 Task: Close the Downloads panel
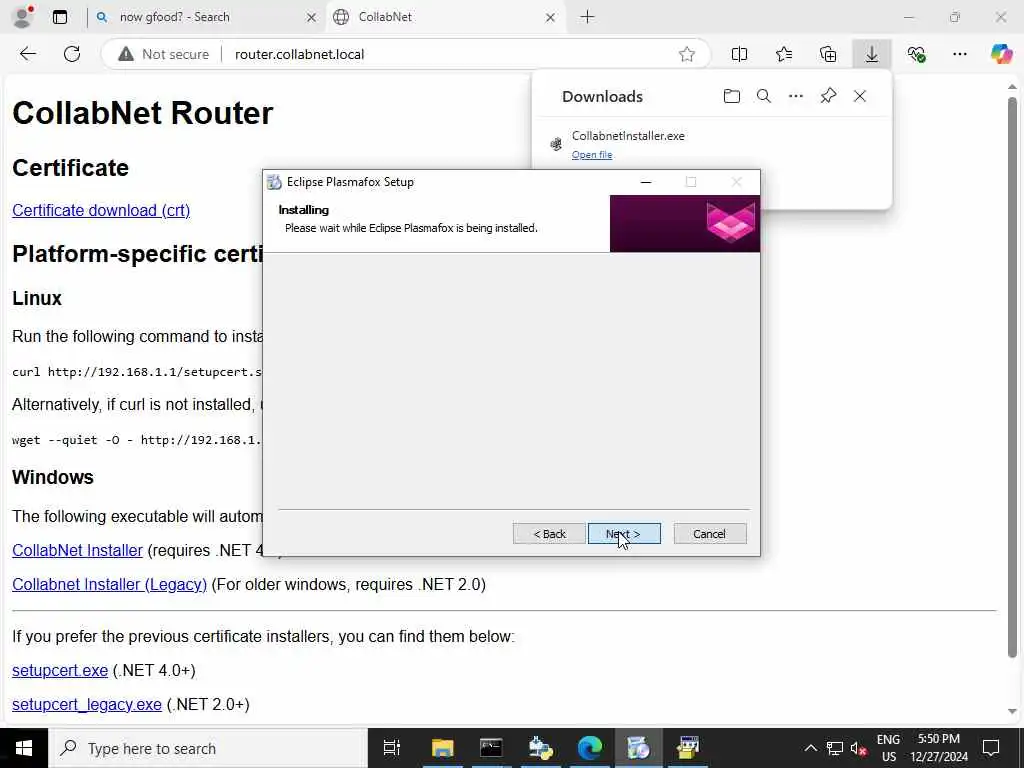(860, 97)
